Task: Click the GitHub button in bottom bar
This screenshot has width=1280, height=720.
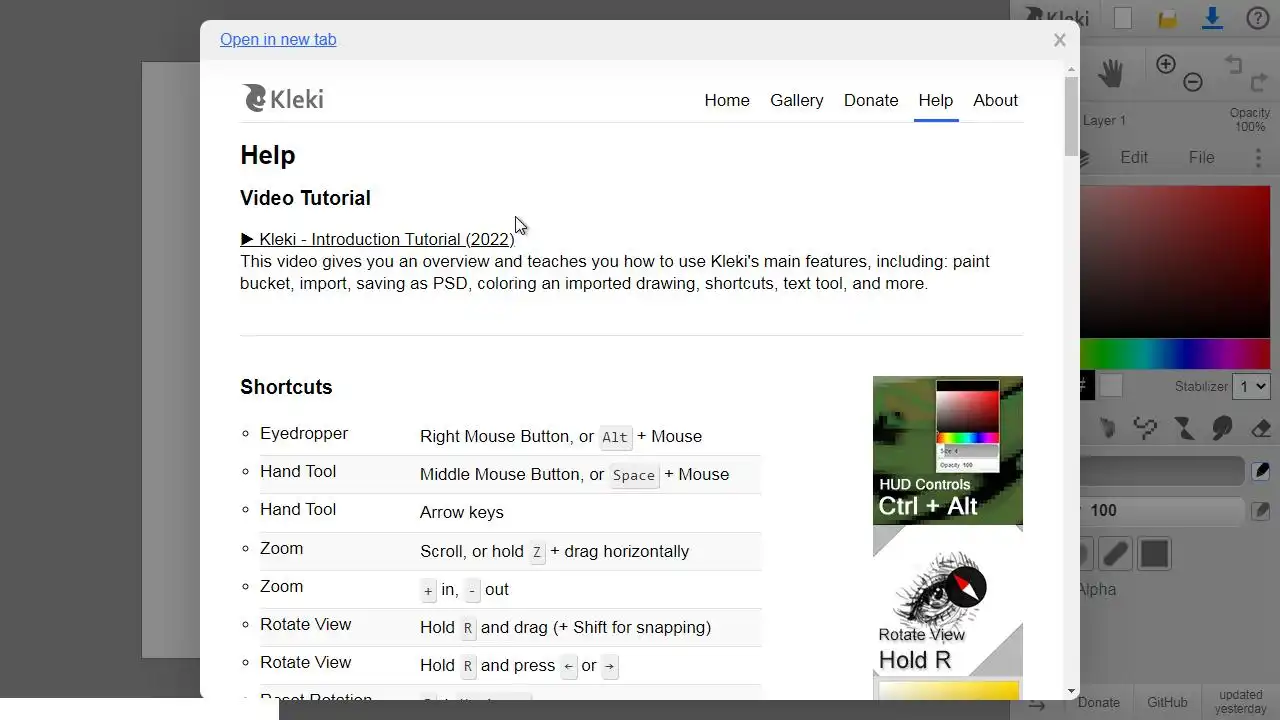Action: (x=1167, y=702)
